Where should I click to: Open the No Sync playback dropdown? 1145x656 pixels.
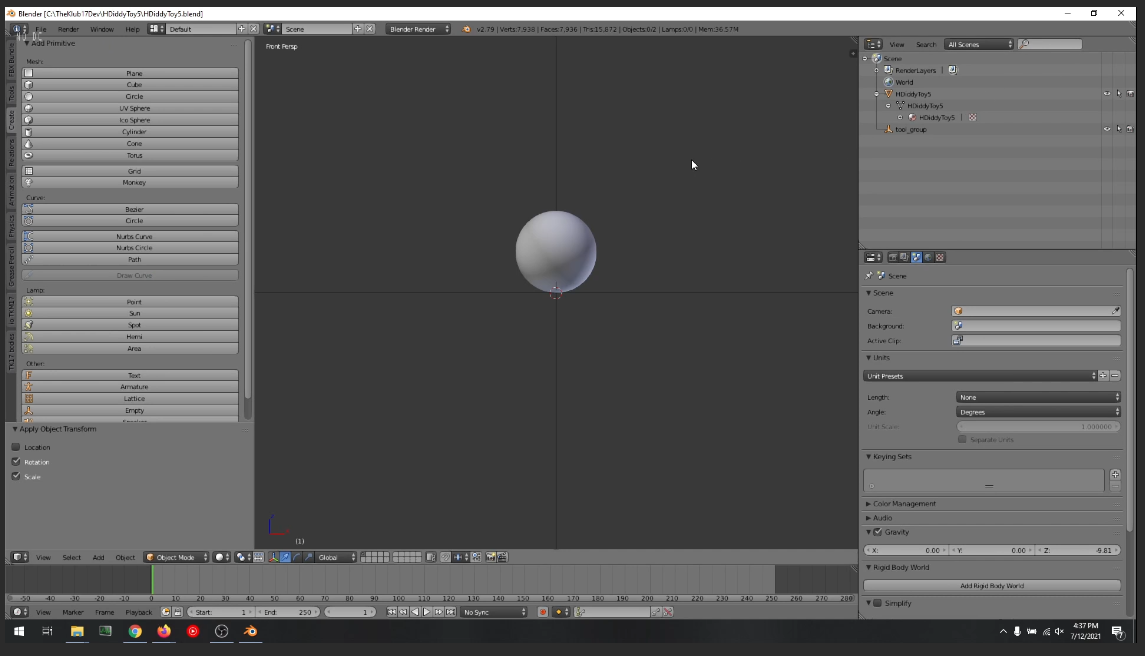(x=494, y=612)
